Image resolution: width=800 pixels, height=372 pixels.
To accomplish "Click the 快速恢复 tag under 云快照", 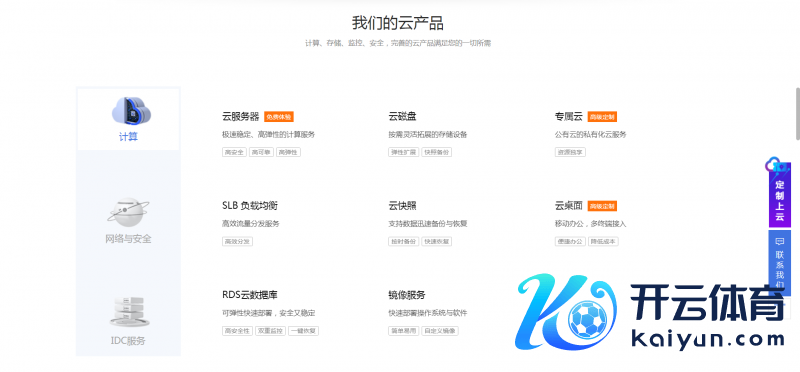I will pos(437,241).
